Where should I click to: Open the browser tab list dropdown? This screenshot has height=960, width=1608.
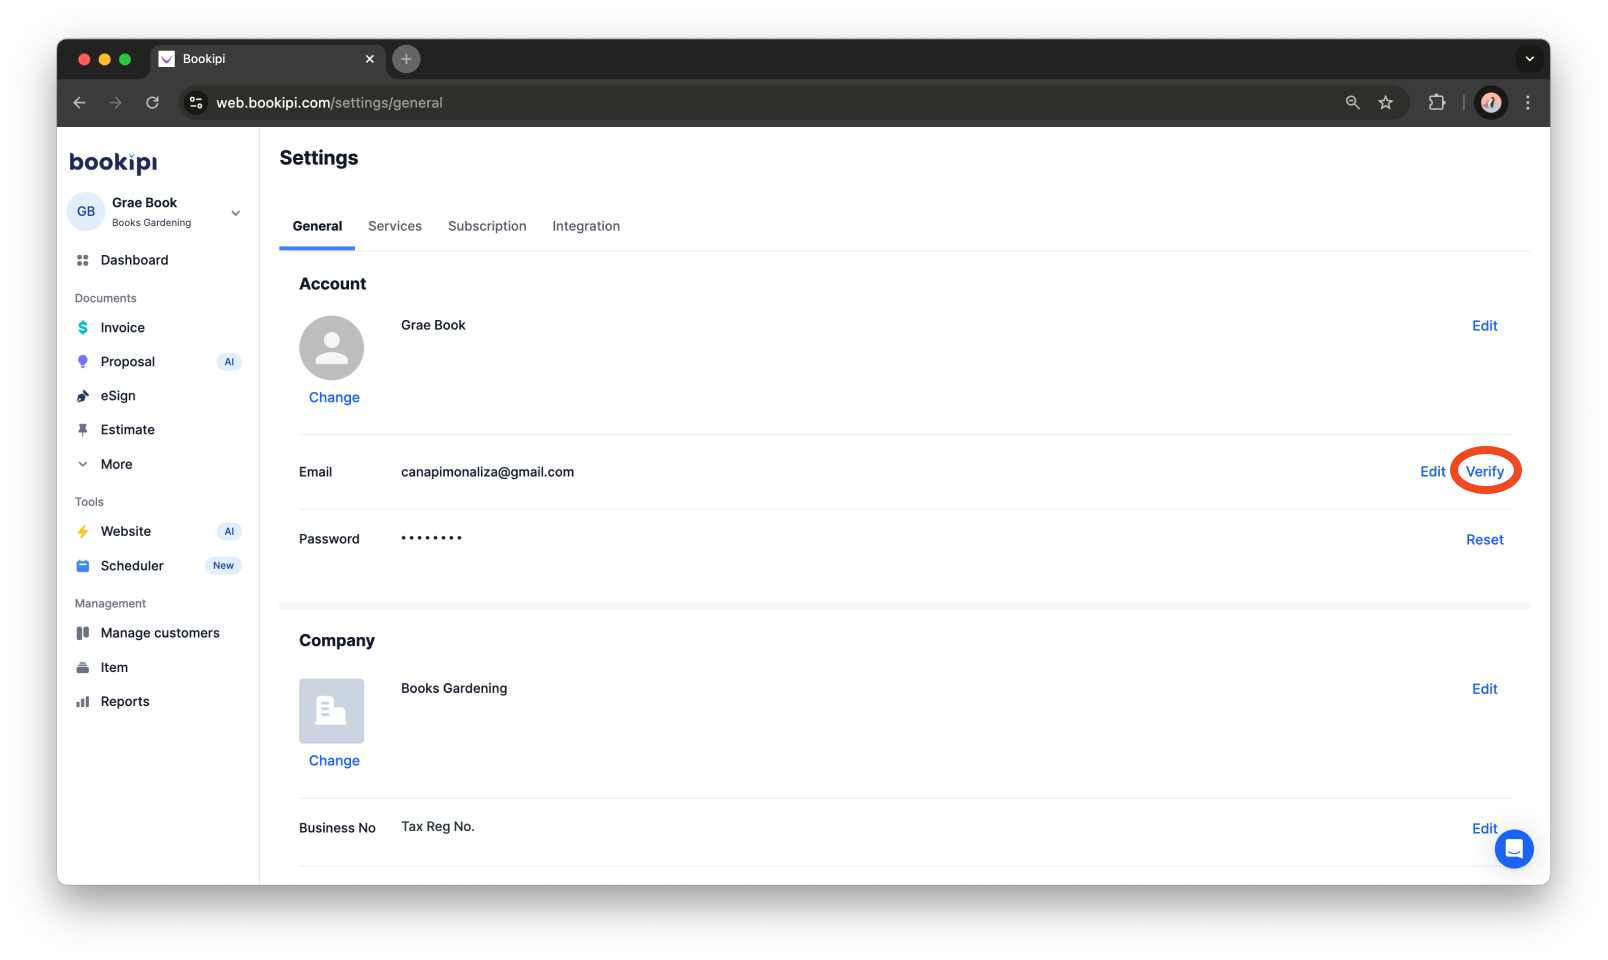(1529, 59)
